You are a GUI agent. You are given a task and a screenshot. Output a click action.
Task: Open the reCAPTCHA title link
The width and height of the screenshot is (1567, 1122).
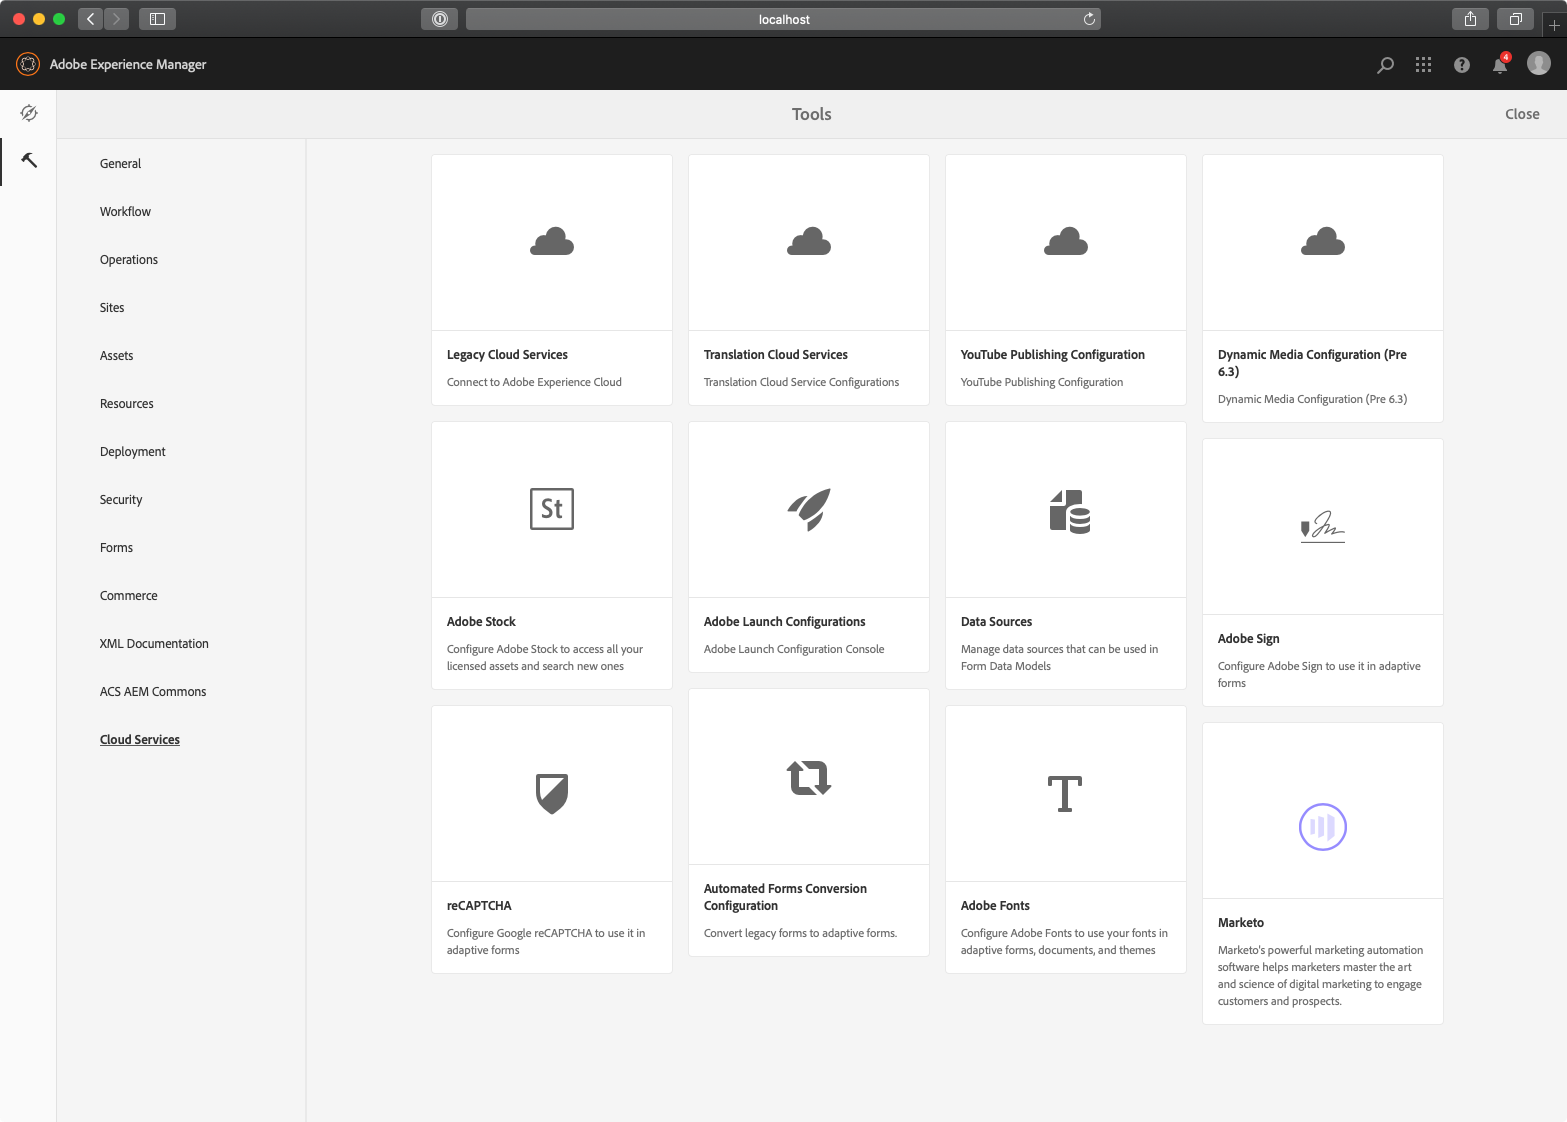479,906
